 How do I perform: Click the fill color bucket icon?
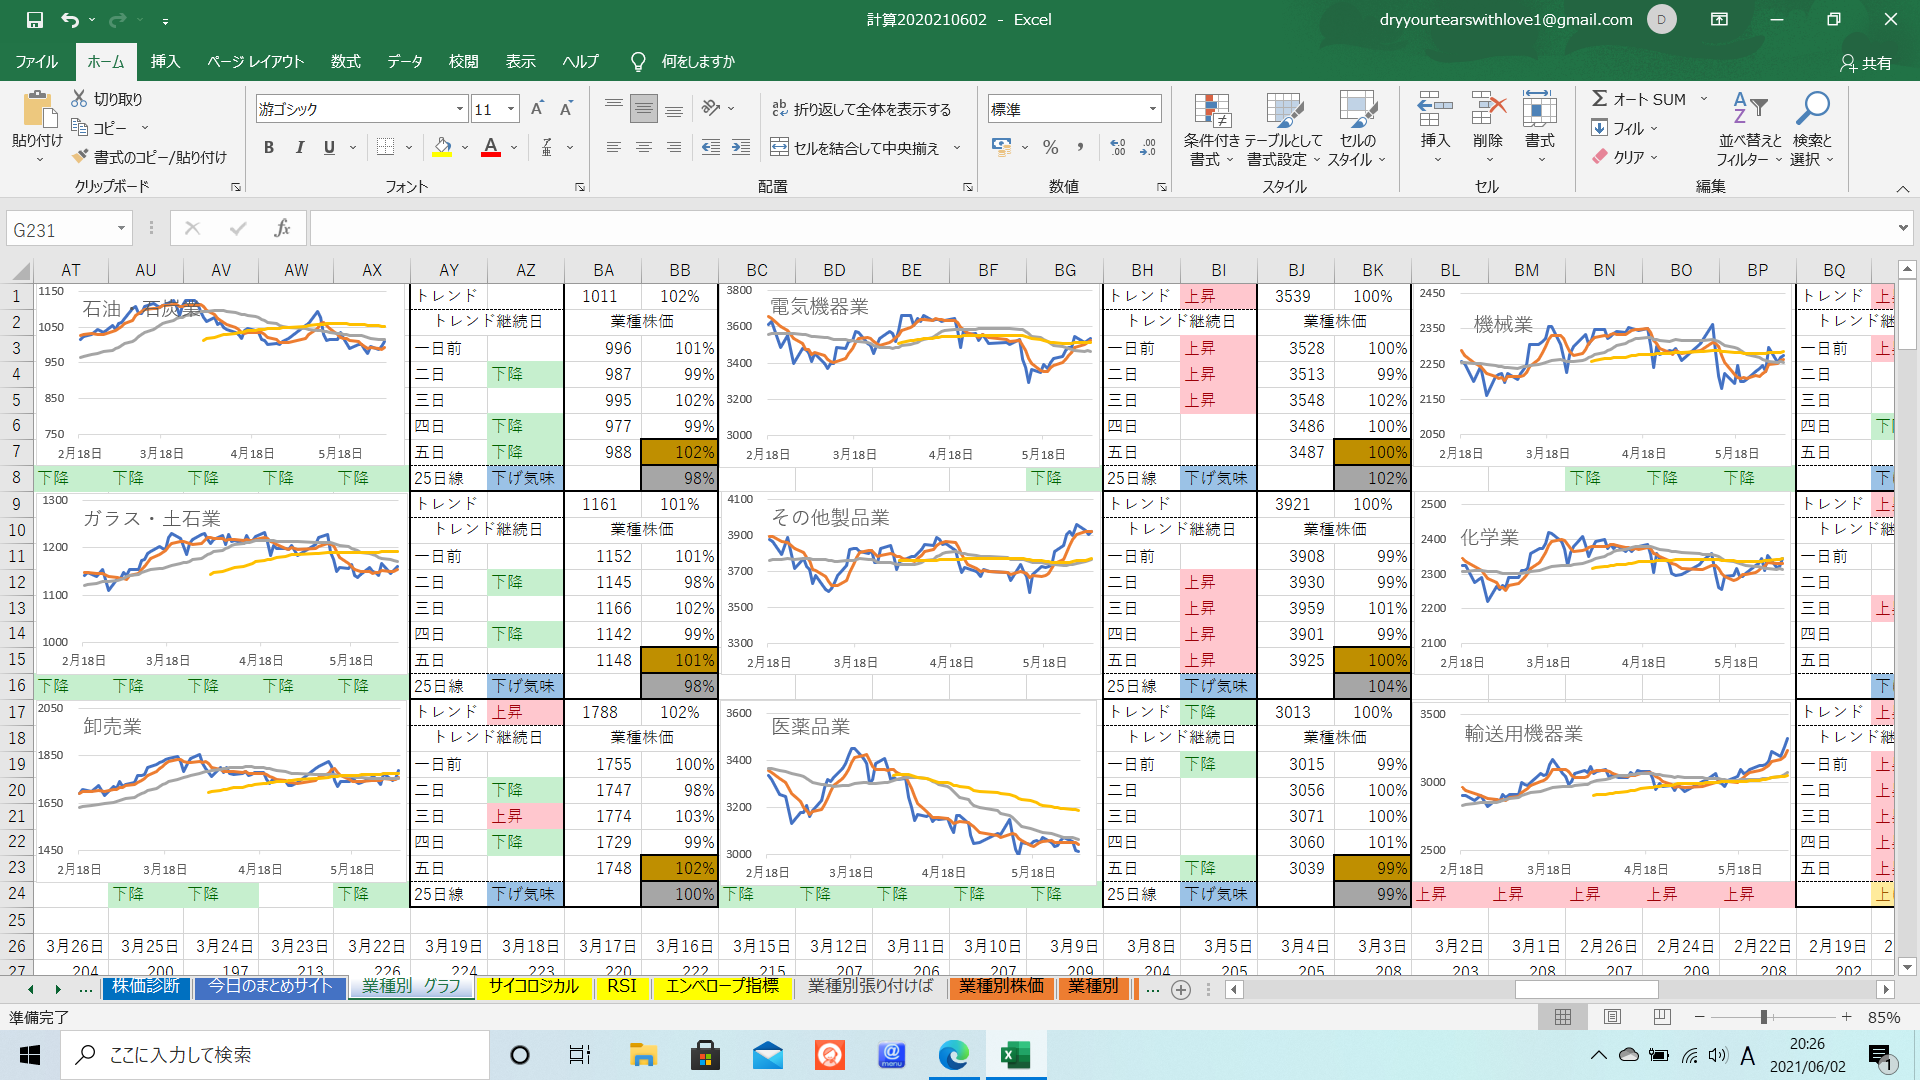coord(442,148)
